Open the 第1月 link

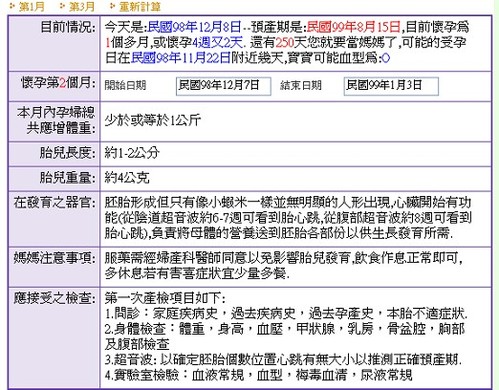[x=32, y=7]
